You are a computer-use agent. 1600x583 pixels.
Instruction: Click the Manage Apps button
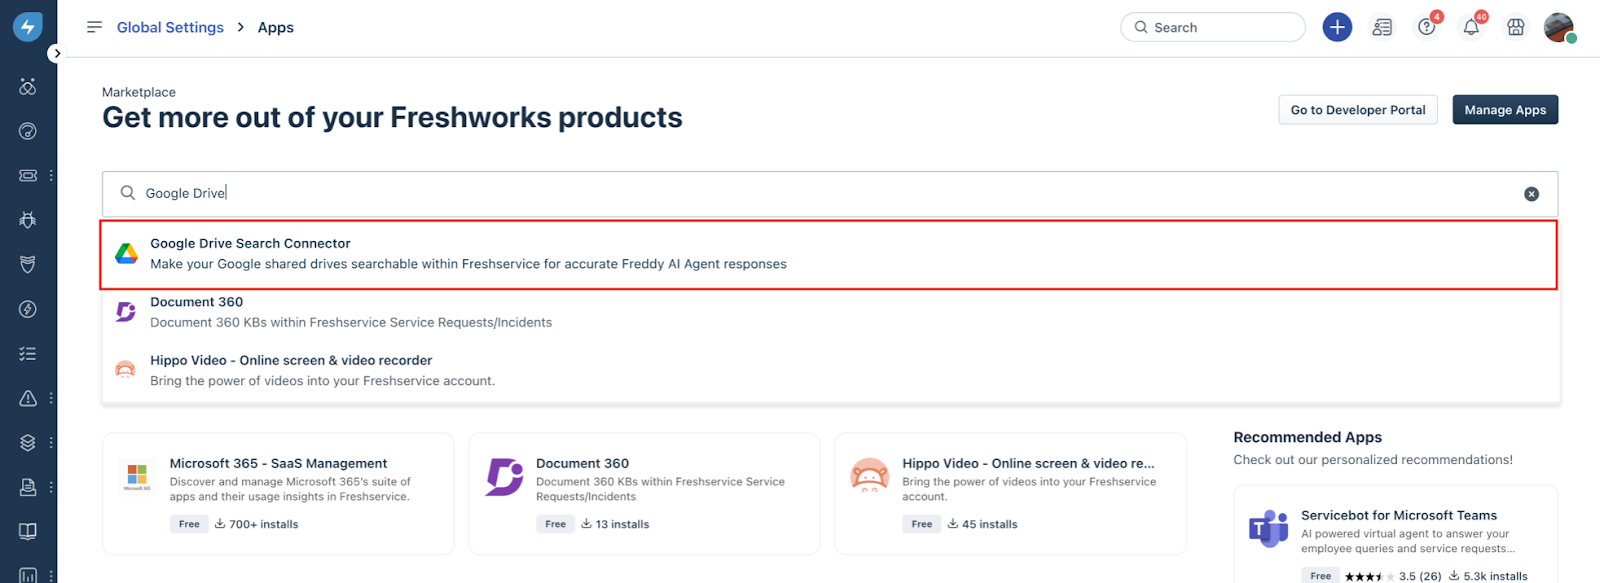[1505, 110]
